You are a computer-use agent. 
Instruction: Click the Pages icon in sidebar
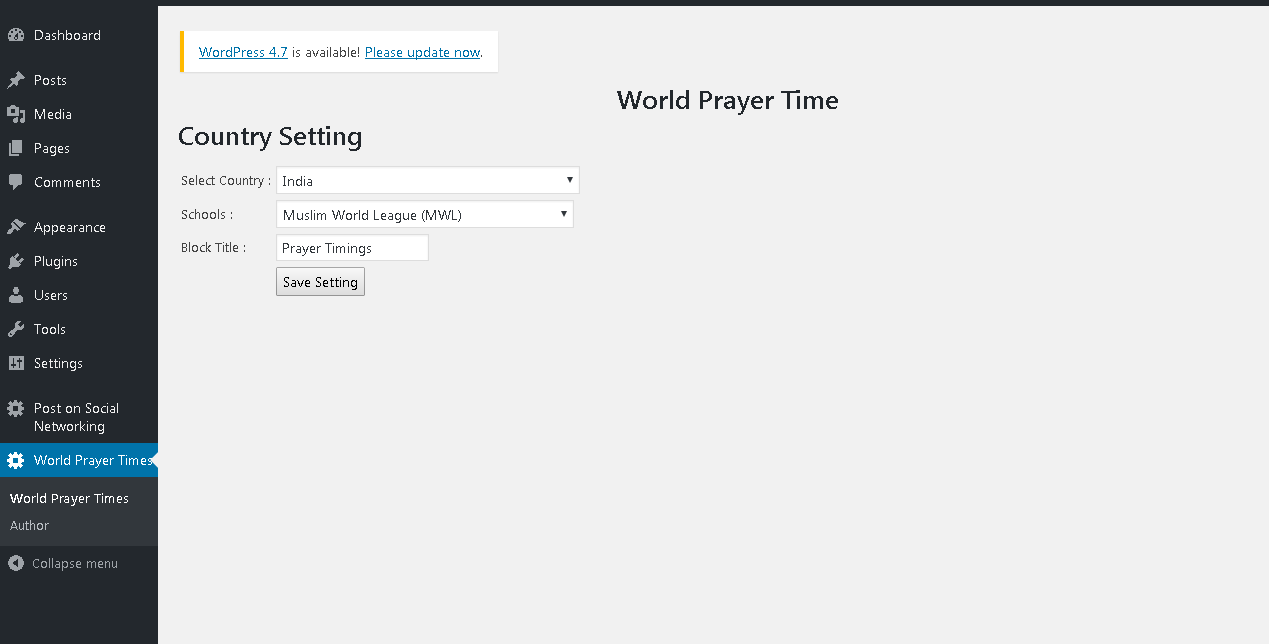coord(16,148)
